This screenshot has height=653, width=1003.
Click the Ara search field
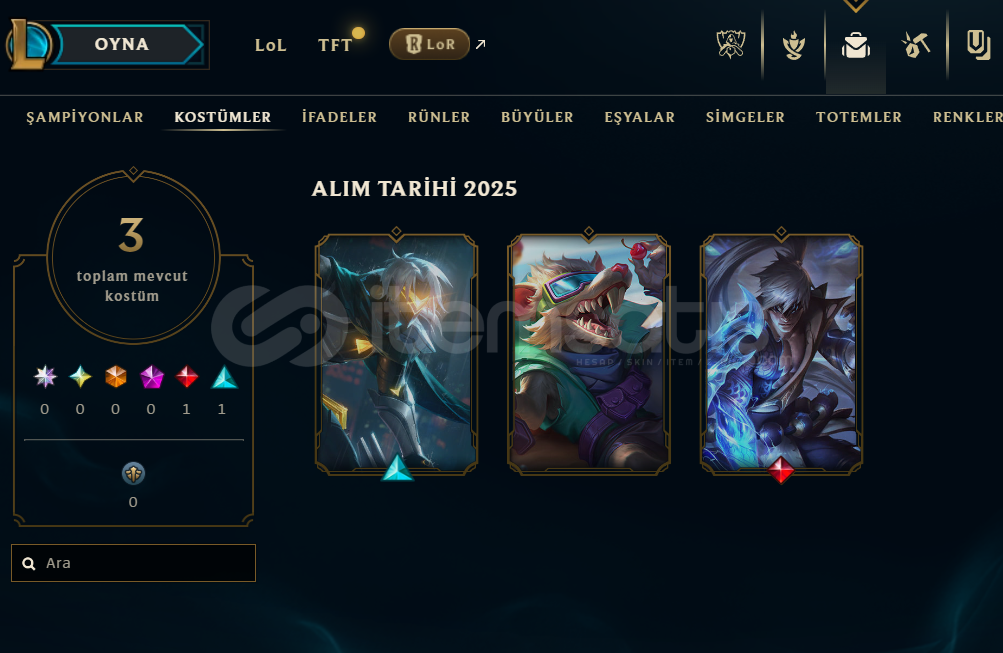[x=133, y=563]
